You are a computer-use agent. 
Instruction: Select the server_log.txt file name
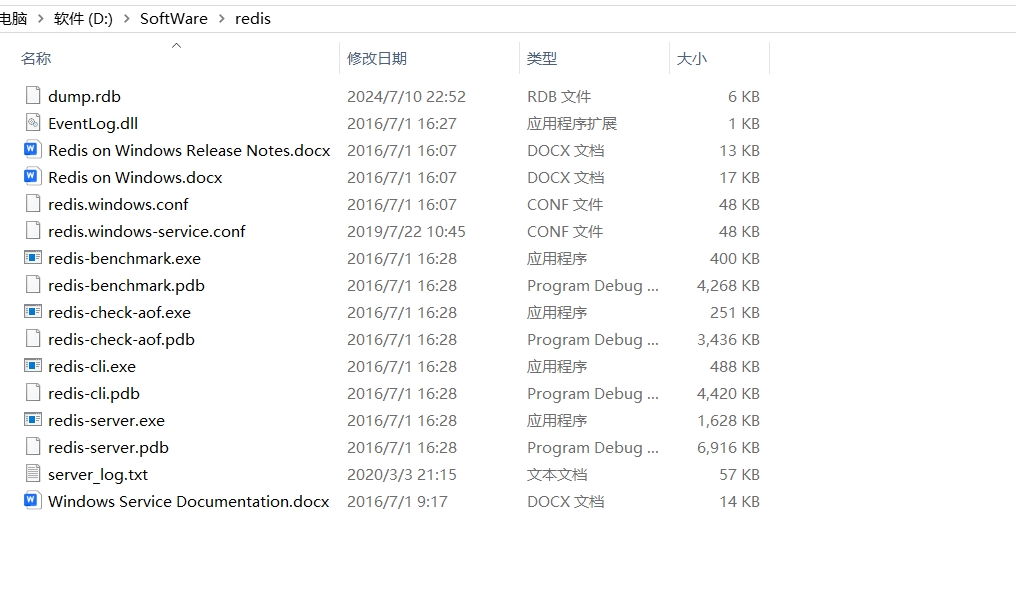pyautogui.click(x=98, y=475)
